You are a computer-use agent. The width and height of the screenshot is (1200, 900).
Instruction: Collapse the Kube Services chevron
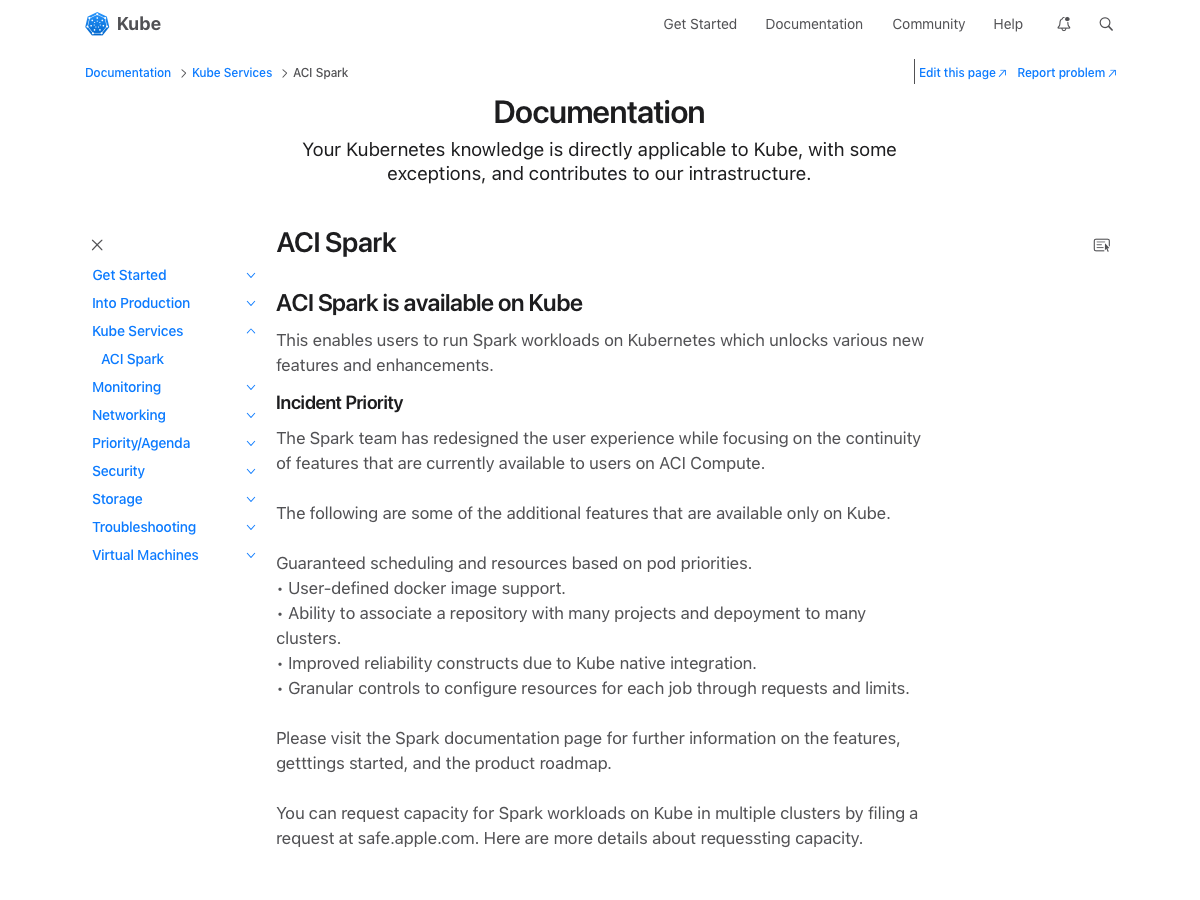click(251, 331)
